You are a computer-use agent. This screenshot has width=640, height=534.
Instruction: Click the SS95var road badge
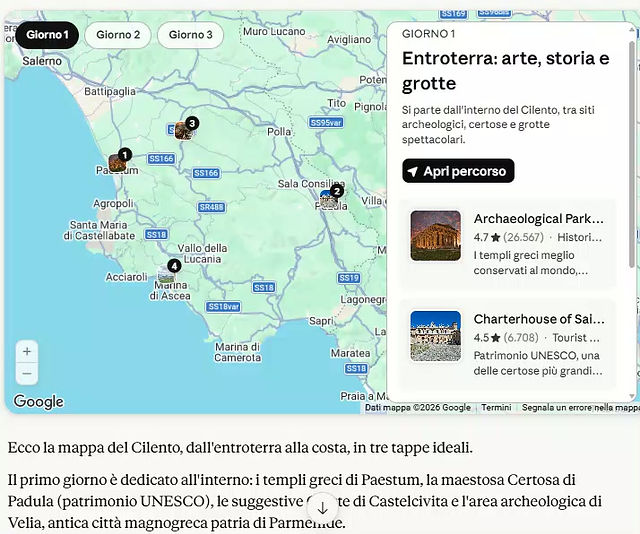point(325,122)
